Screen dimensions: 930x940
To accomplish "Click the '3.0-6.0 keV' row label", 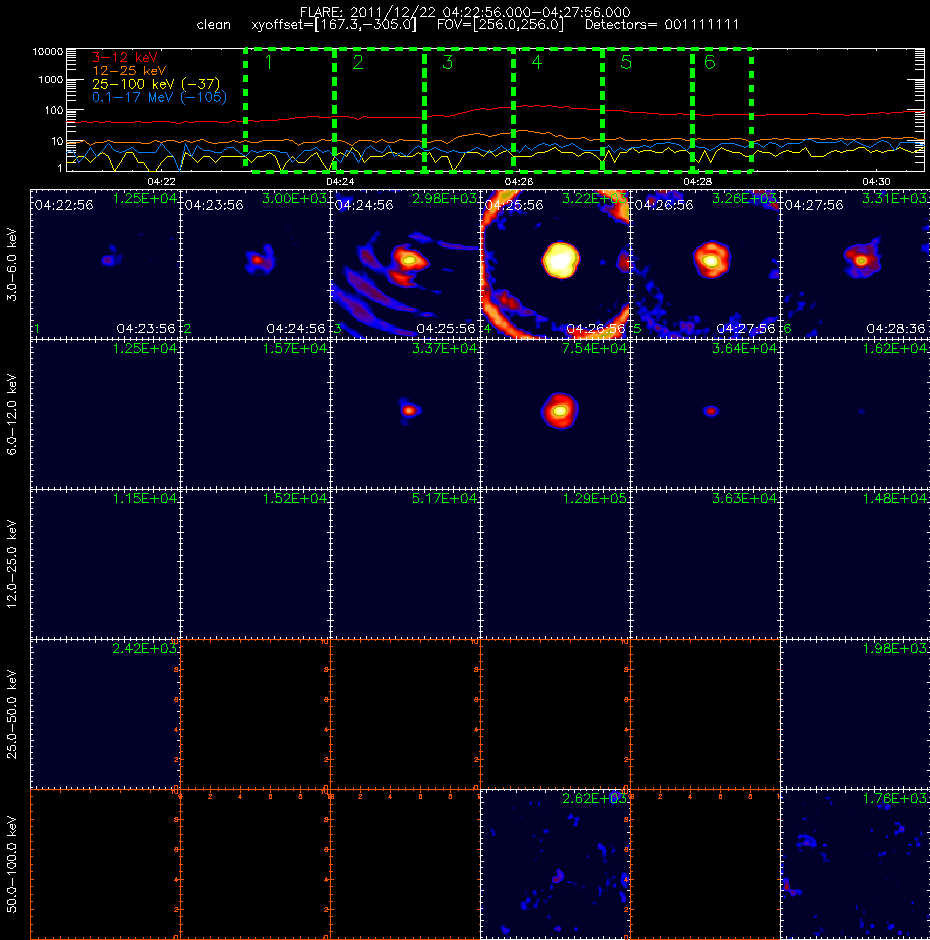I will coord(12,264).
